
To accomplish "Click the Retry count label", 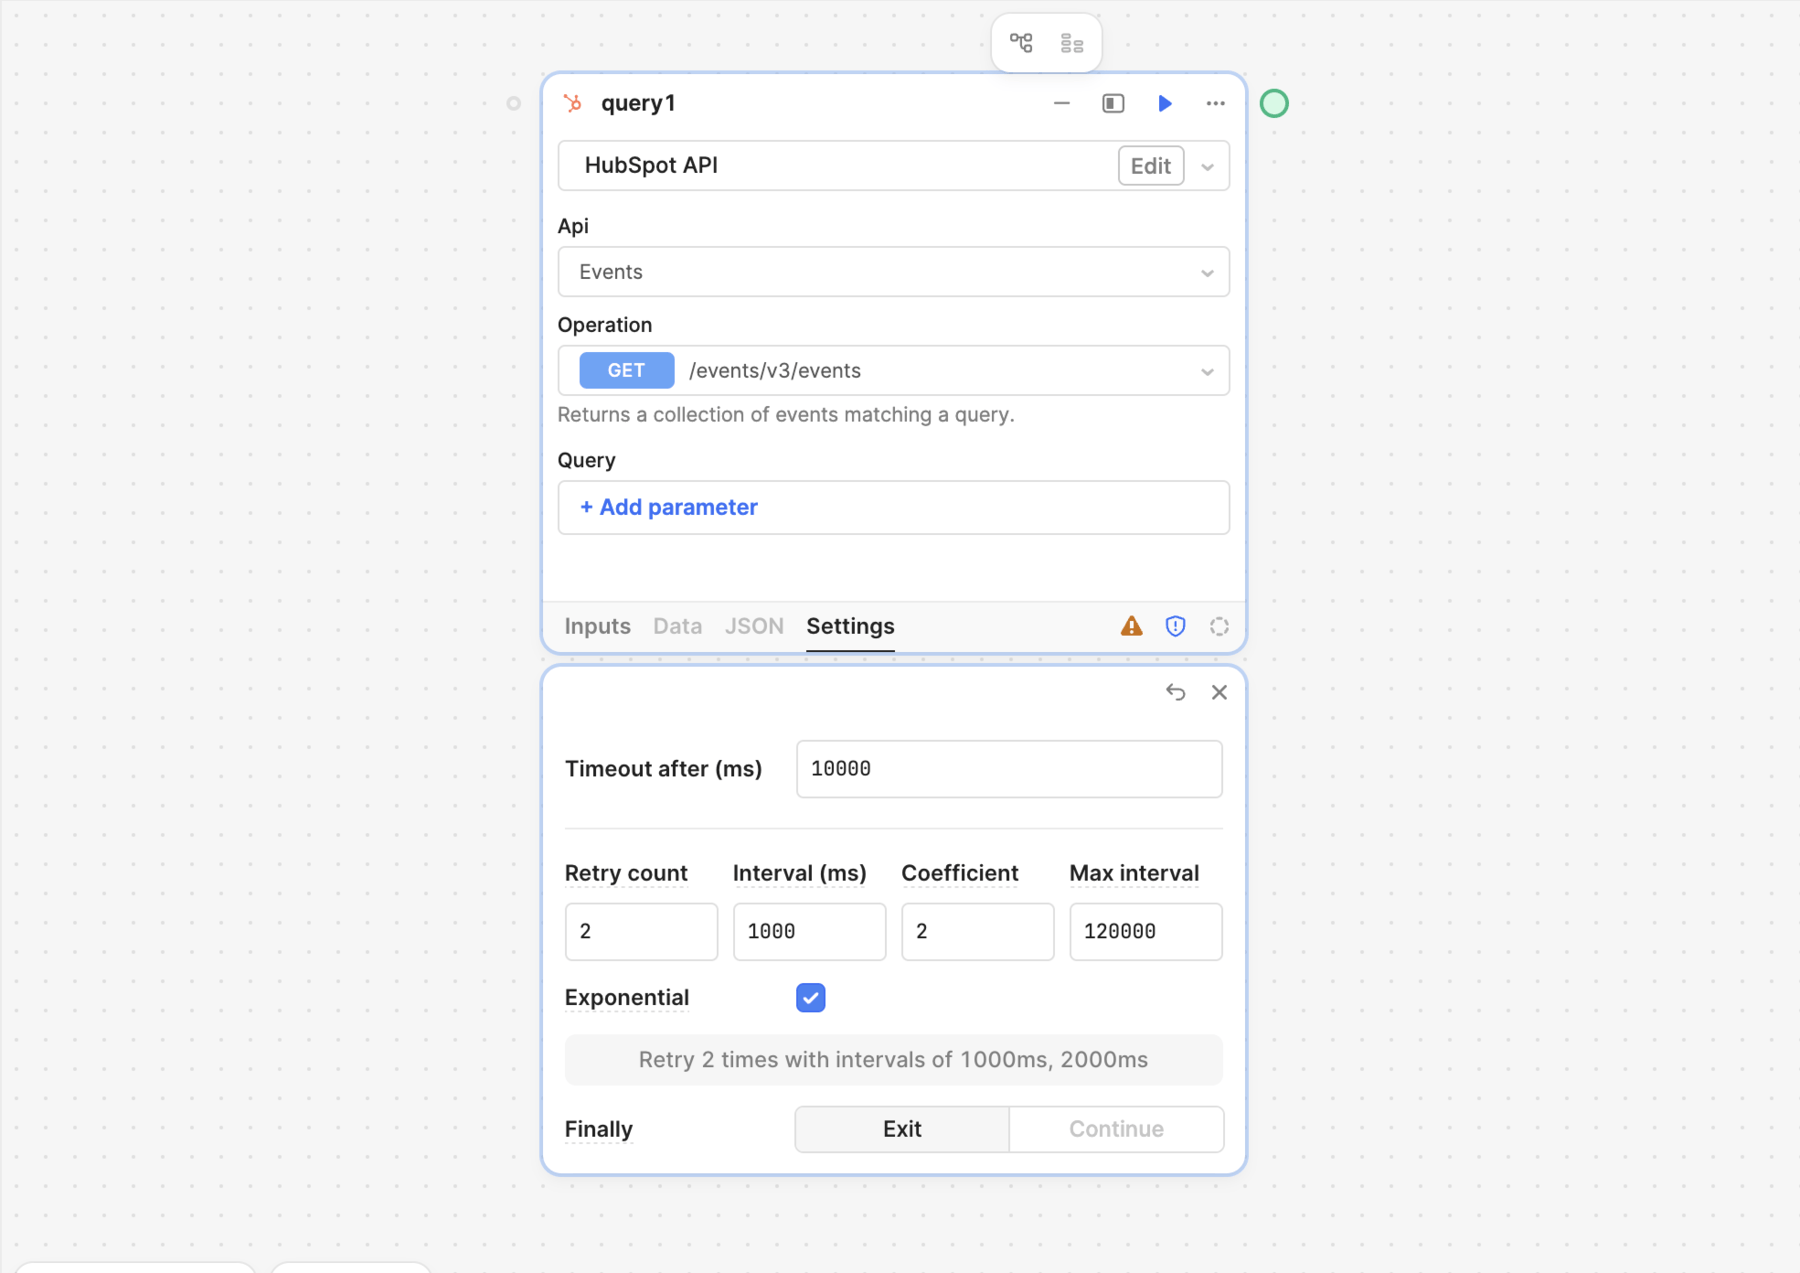I will tap(626, 873).
